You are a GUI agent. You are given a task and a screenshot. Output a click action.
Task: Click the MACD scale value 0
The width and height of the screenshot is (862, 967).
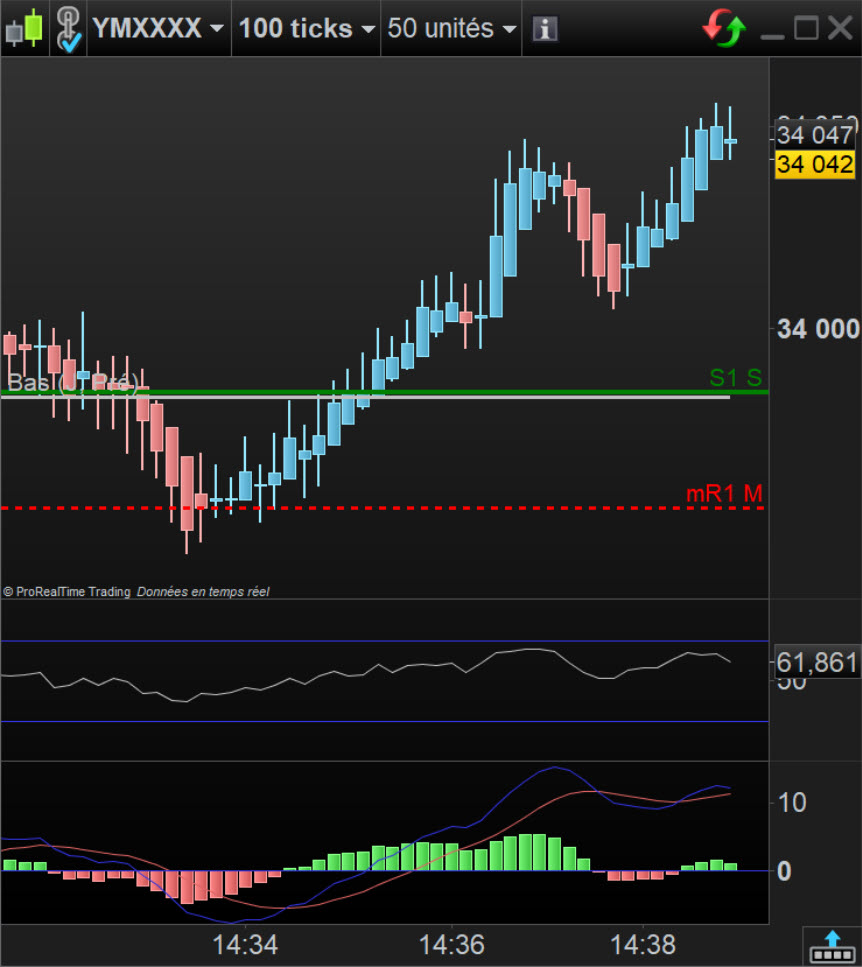(784, 871)
